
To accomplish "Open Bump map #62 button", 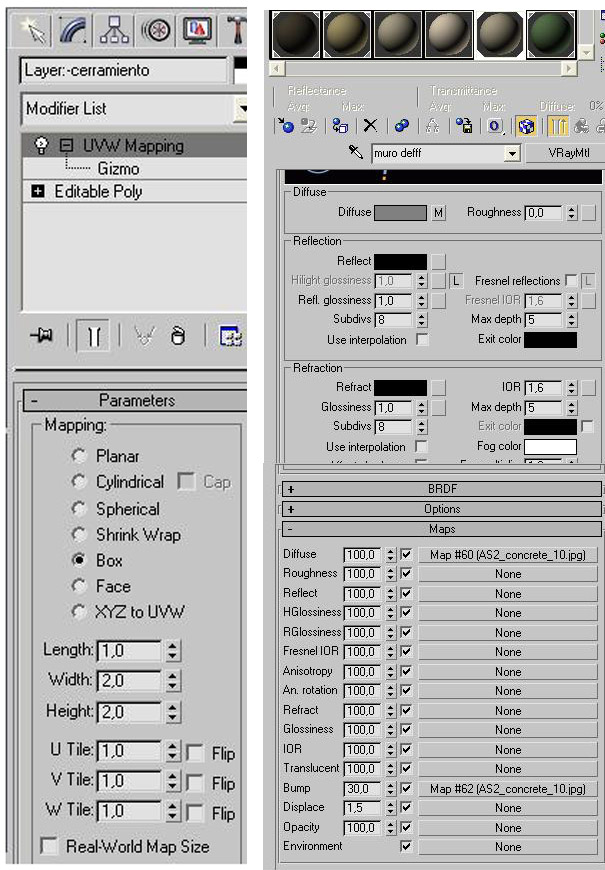I will (507, 788).
